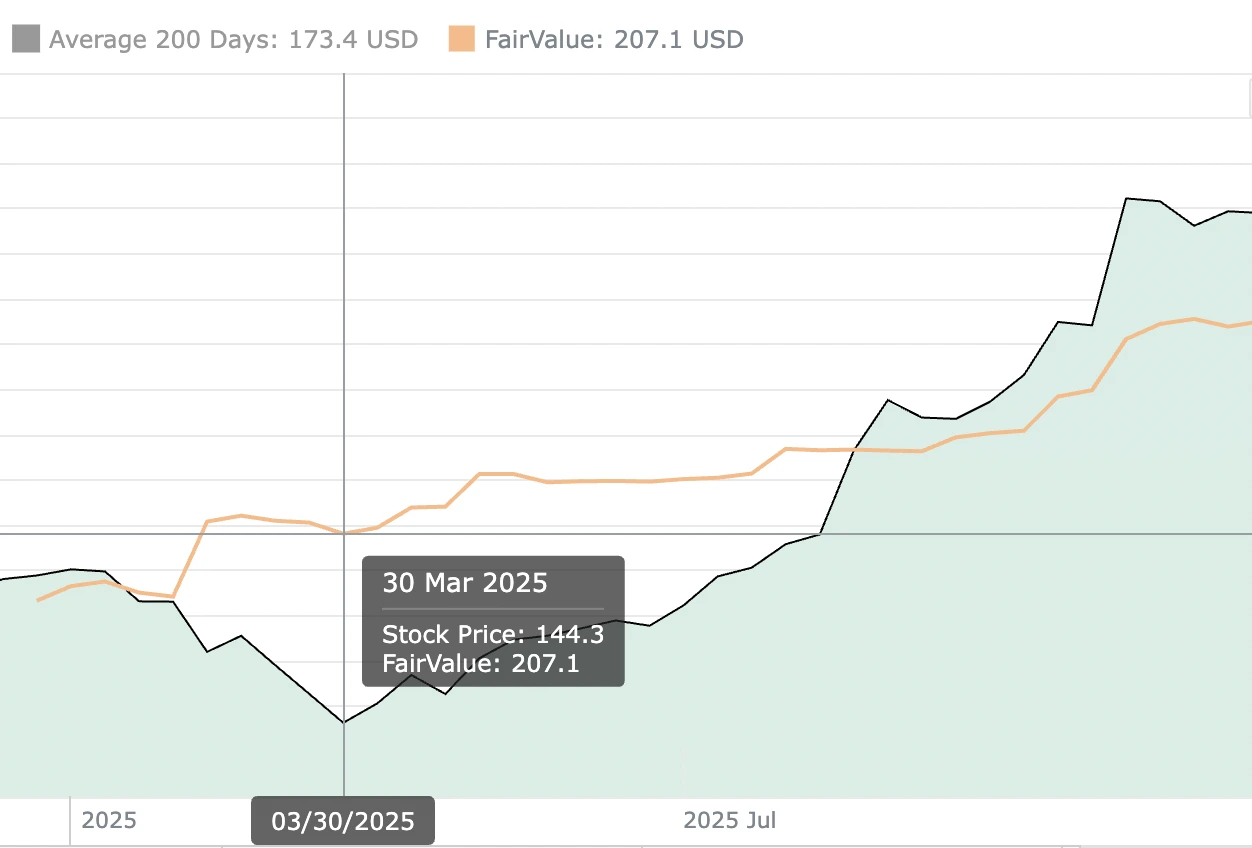Click the 03/30/2025 date label on the axis
Screen dimensions: 1252x848
(x=342, y=821)
